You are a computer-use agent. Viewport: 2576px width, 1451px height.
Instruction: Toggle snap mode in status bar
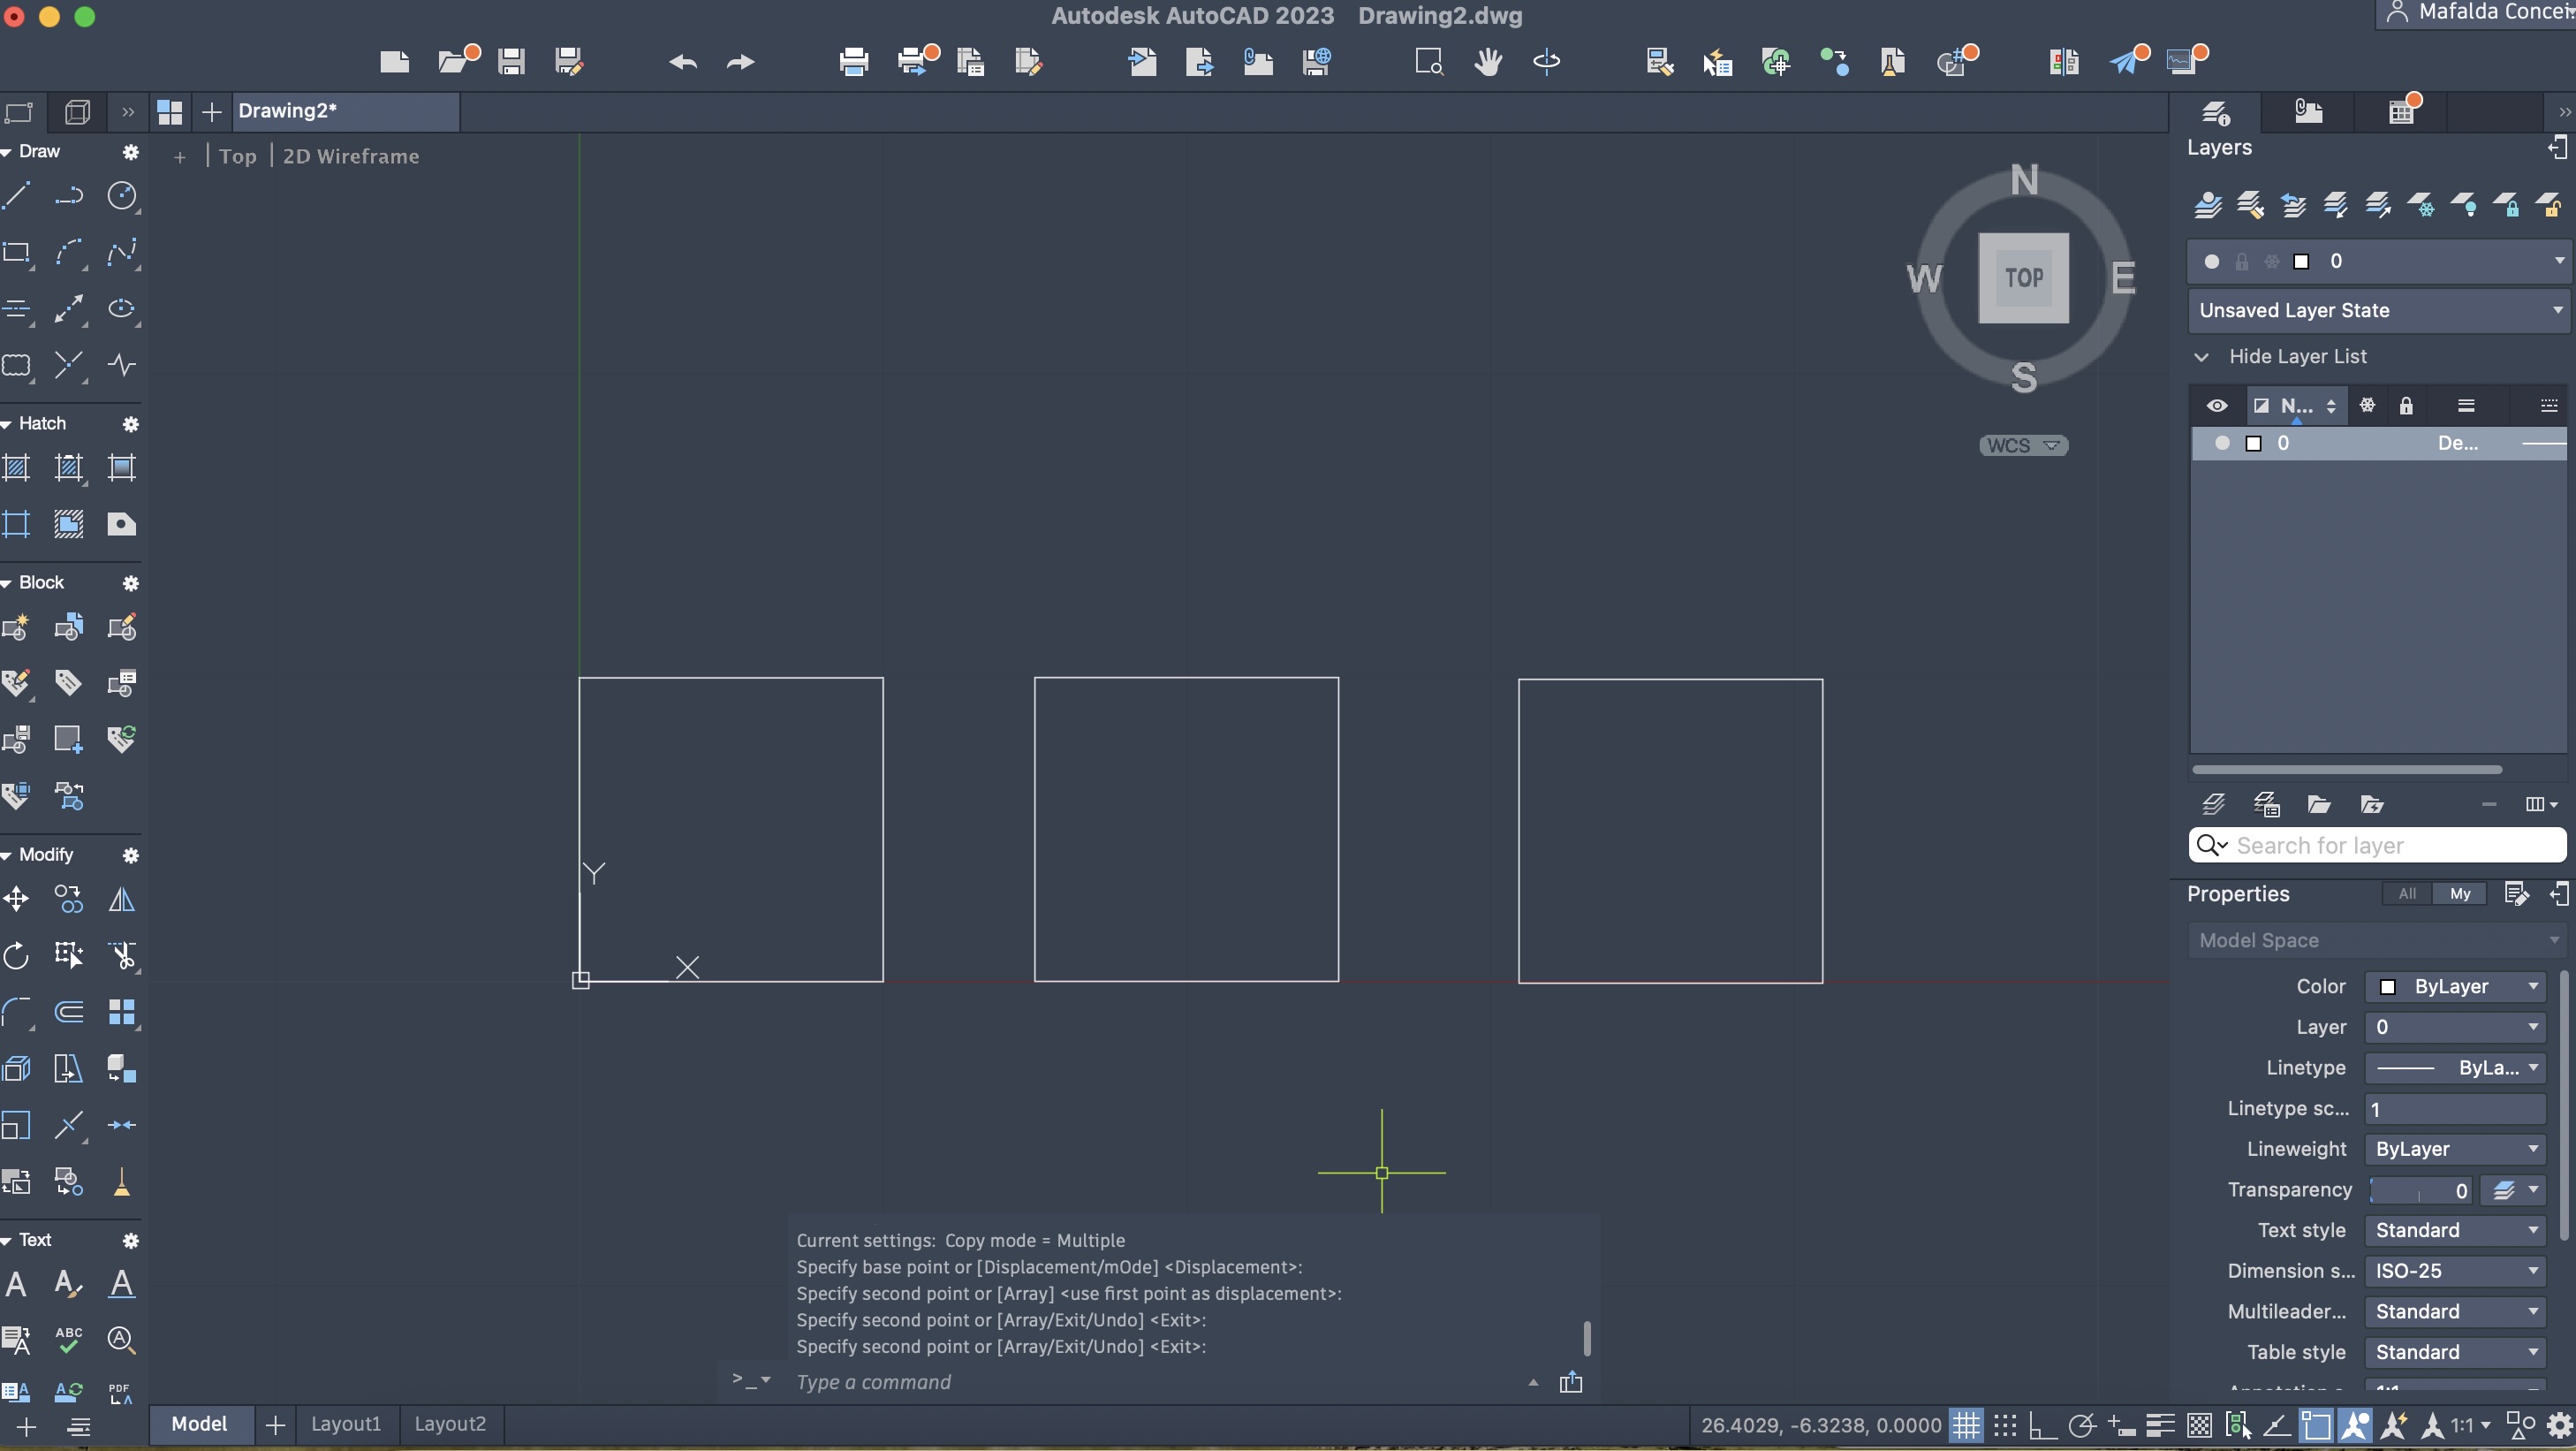(2005, 1425)
